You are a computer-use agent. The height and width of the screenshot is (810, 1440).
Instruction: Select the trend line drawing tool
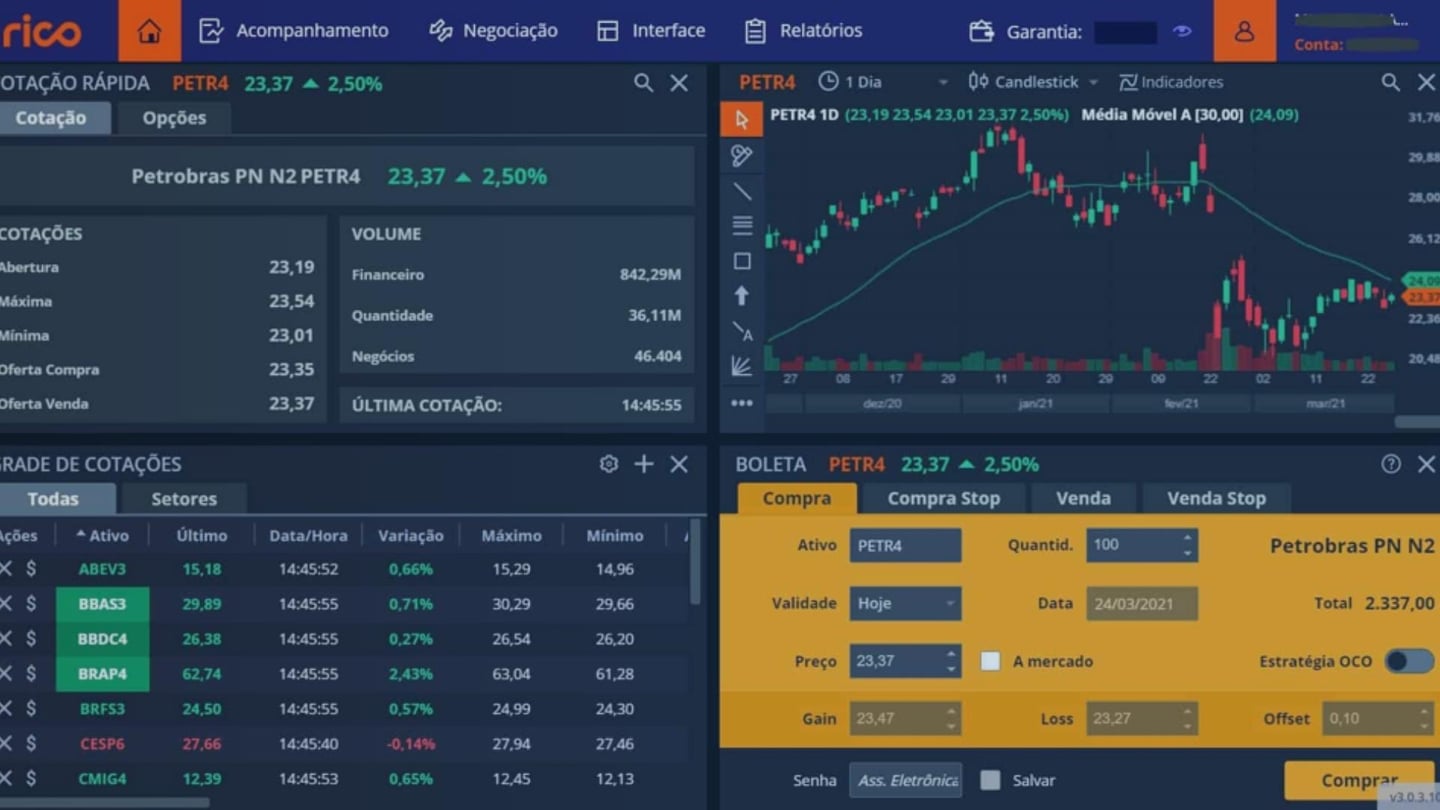tap(742, 190)
